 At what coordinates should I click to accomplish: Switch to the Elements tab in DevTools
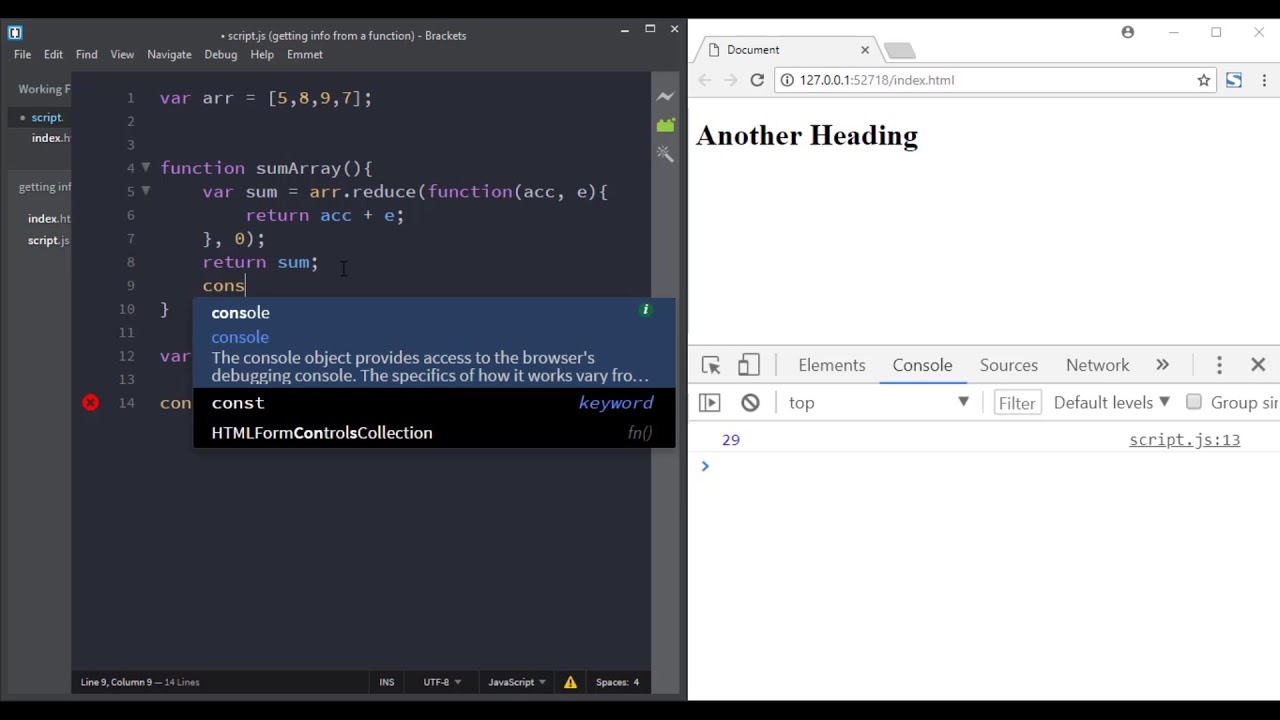[832, 365]
